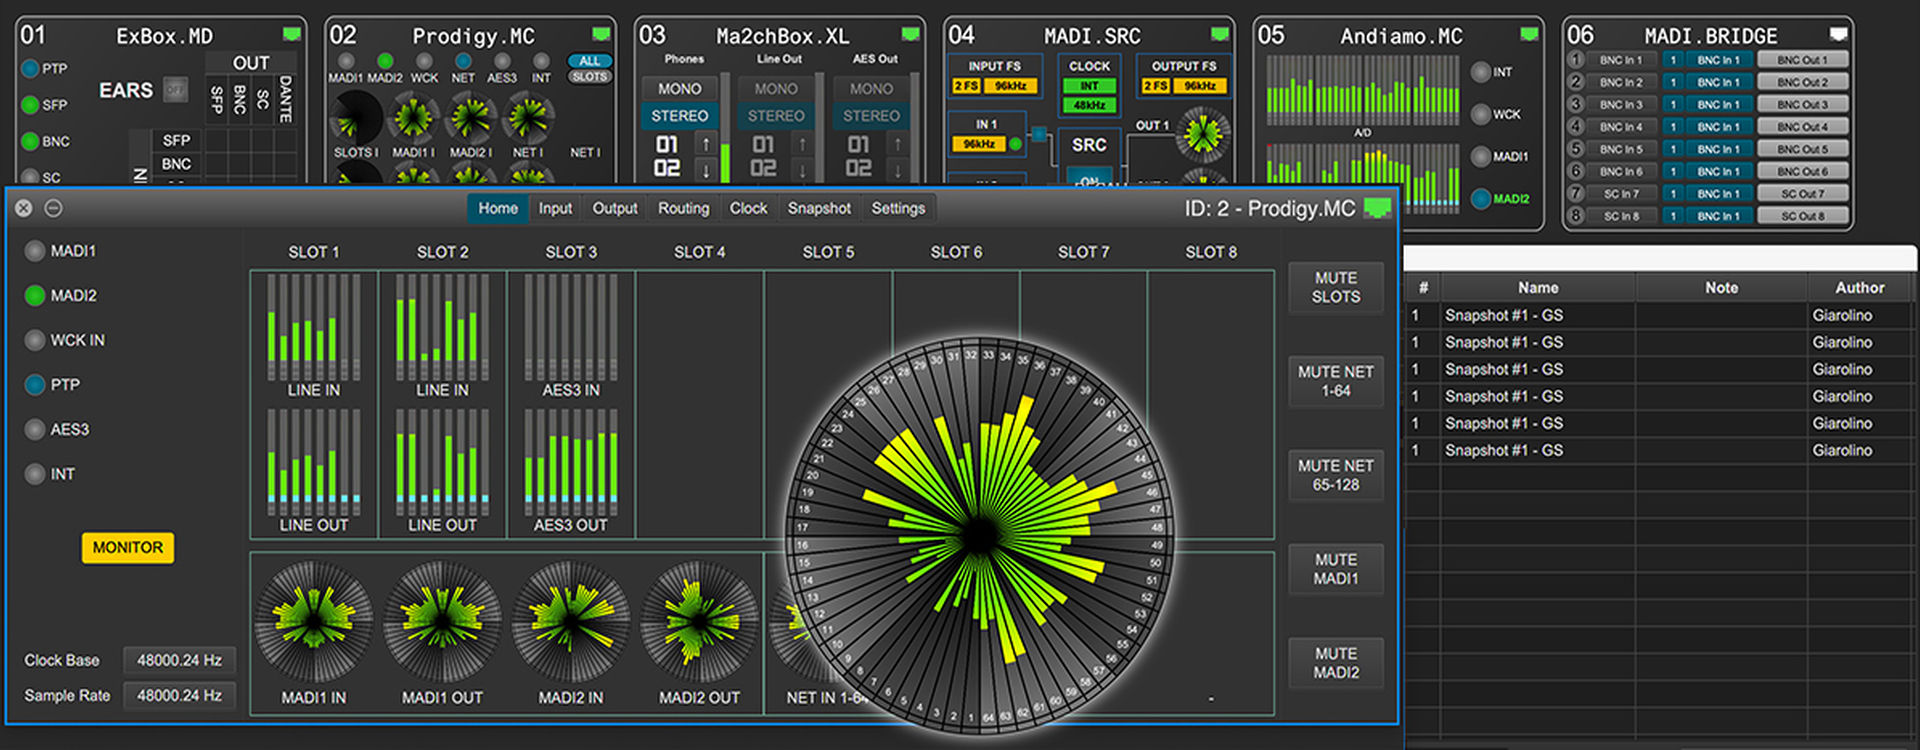Select WCK IN clock source
This screenshot has width=1920, height=750.
[35, 340]
